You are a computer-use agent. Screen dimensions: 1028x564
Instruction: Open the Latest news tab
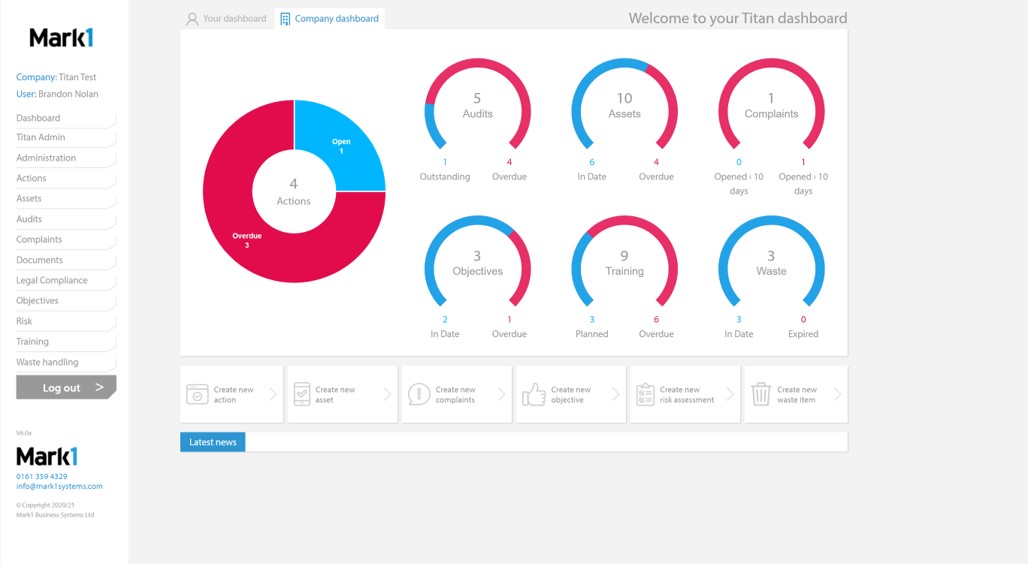pyautogui.click(x=213, y=442)
